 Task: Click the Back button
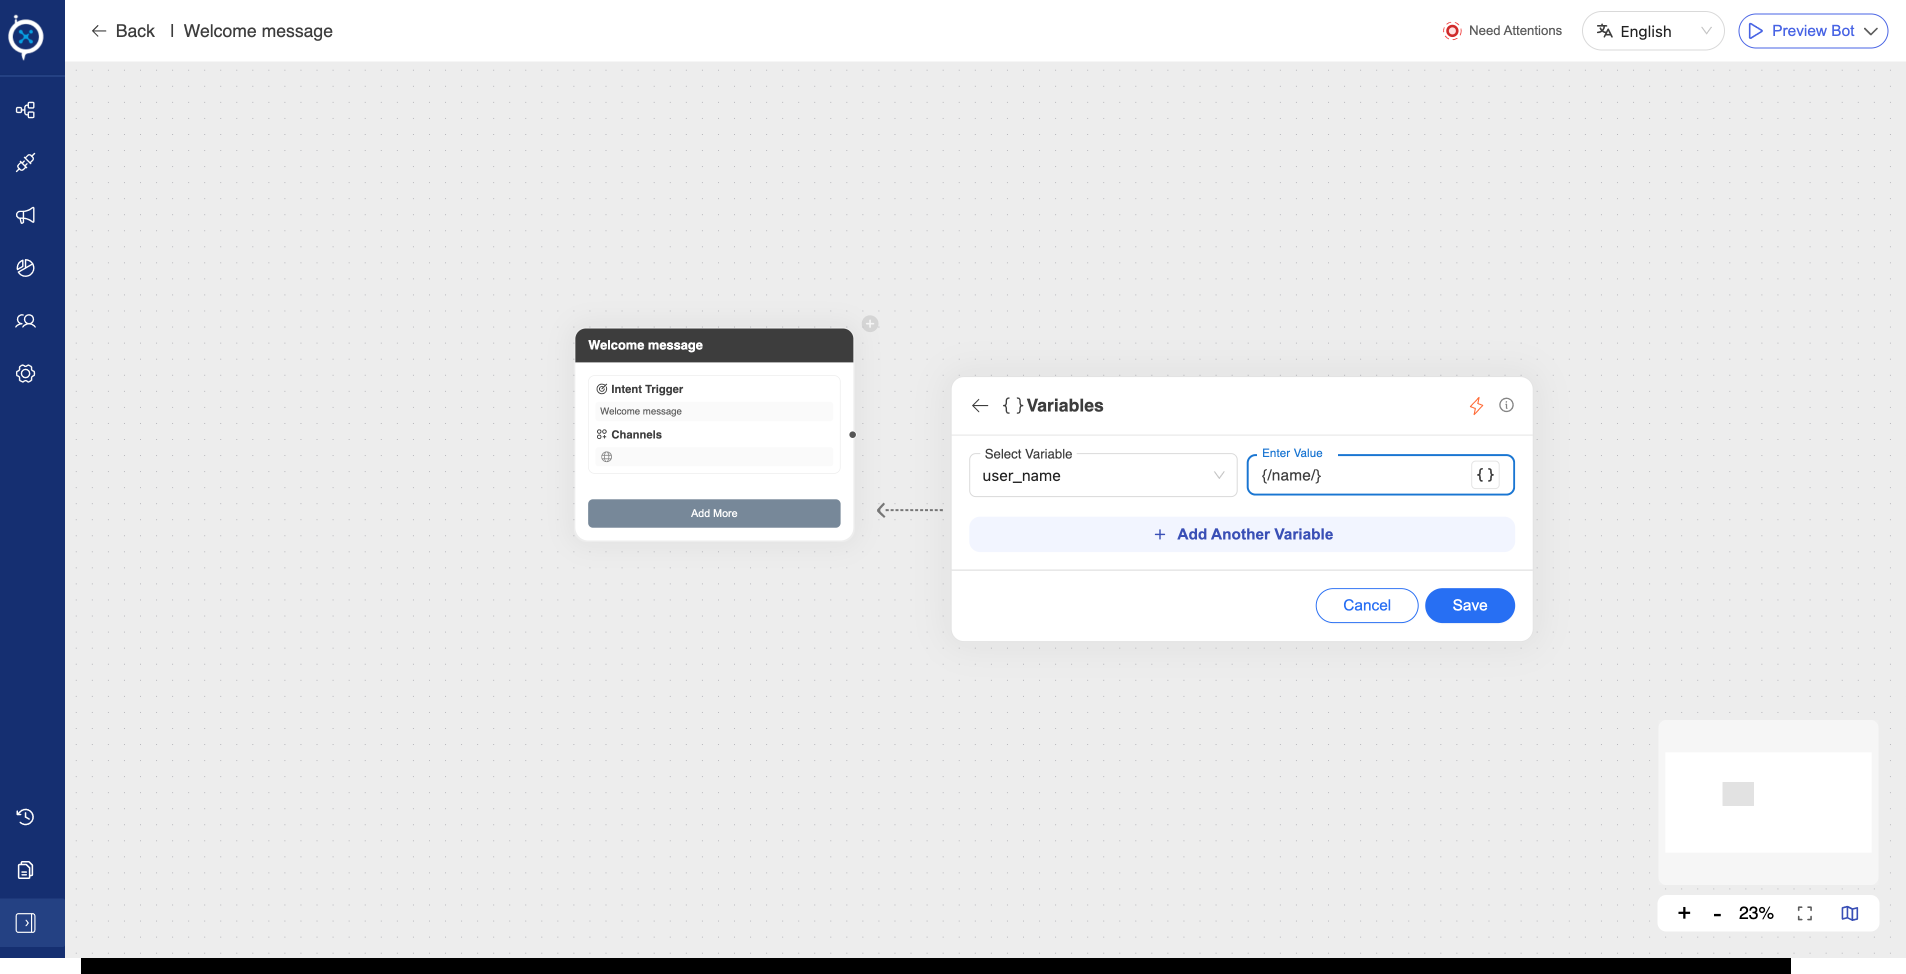(123, 31)
